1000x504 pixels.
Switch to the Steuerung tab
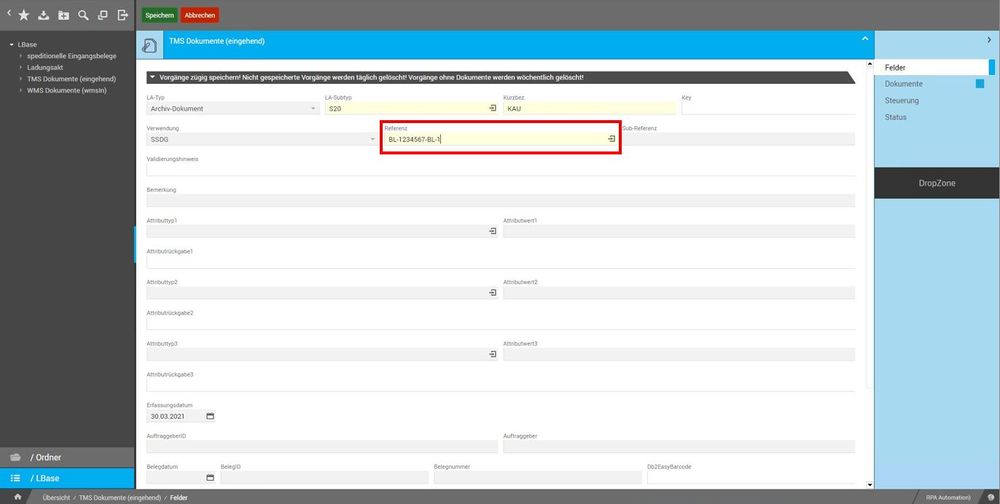point(902,100)
